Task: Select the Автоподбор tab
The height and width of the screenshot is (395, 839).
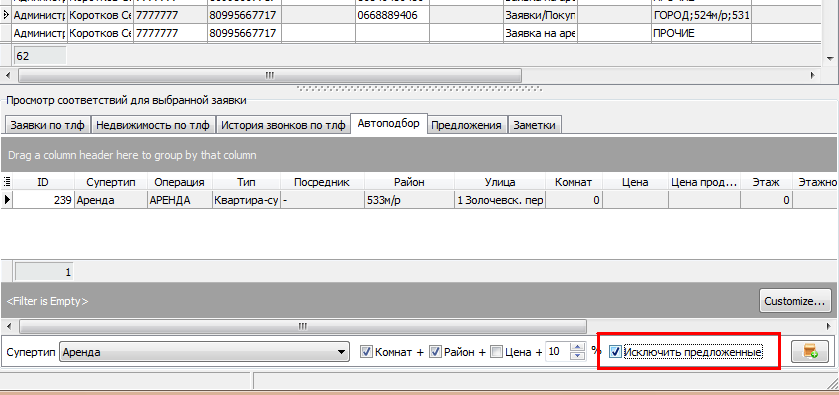Action: [x=389, y=124]
